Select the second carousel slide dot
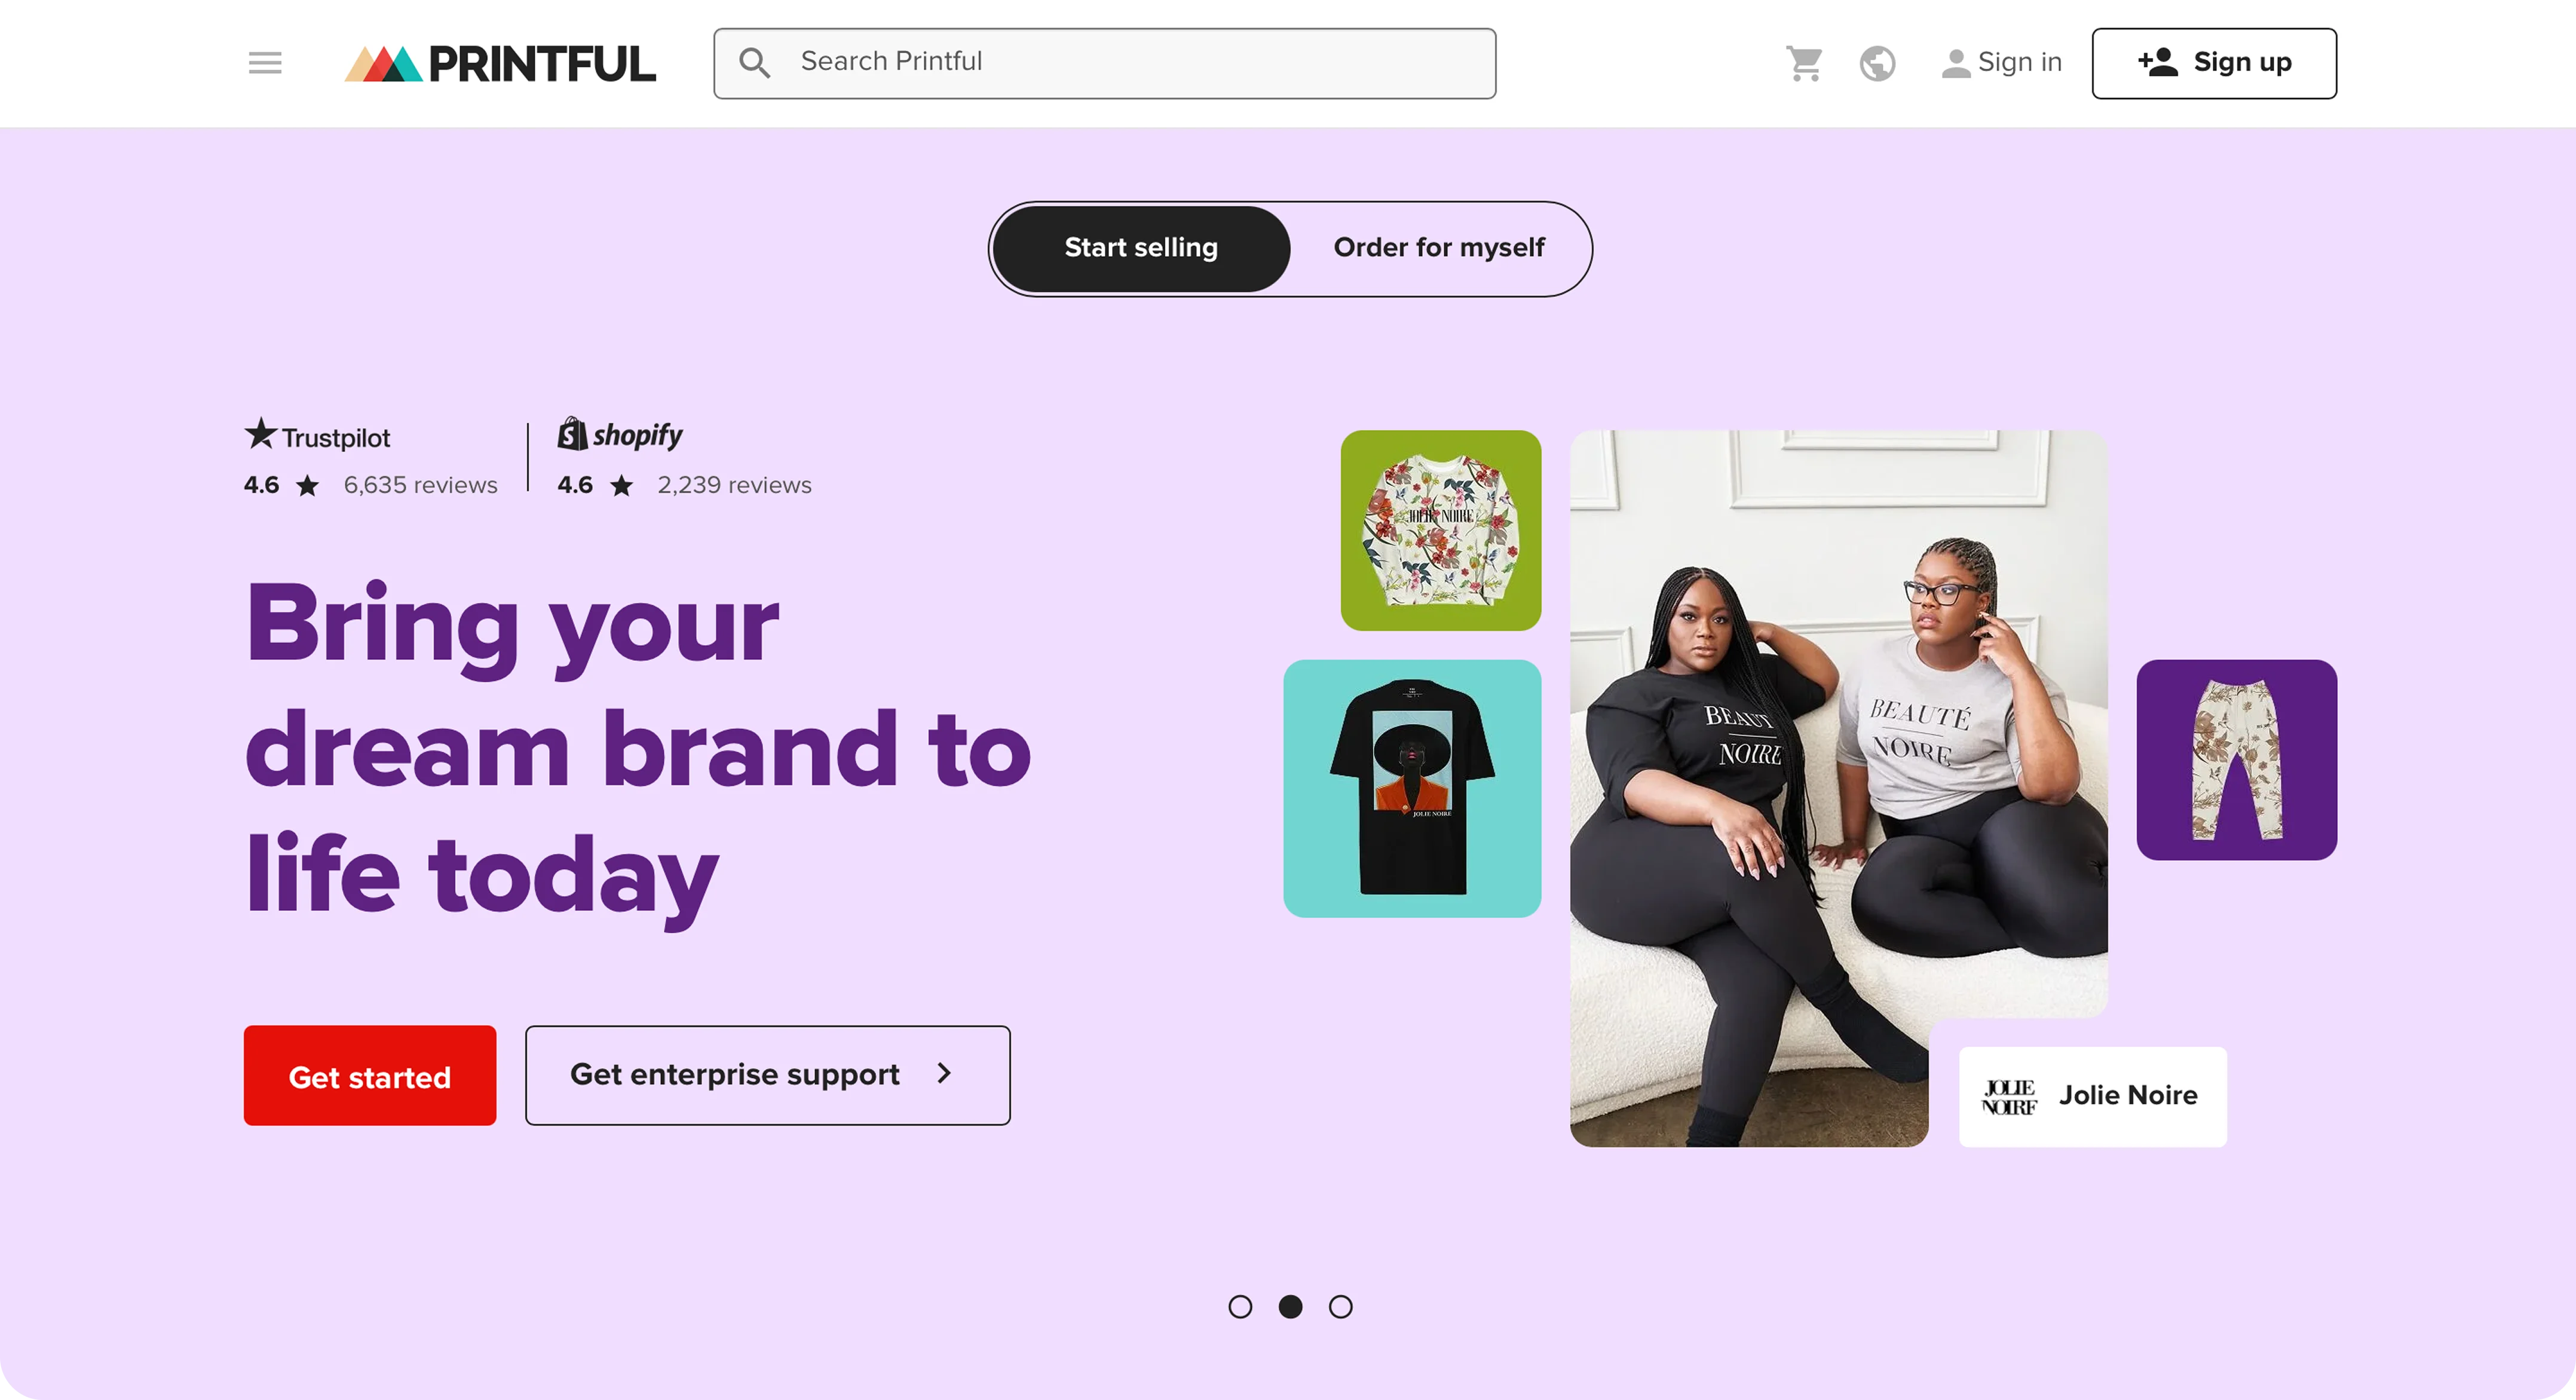 coord(1290,1307)
